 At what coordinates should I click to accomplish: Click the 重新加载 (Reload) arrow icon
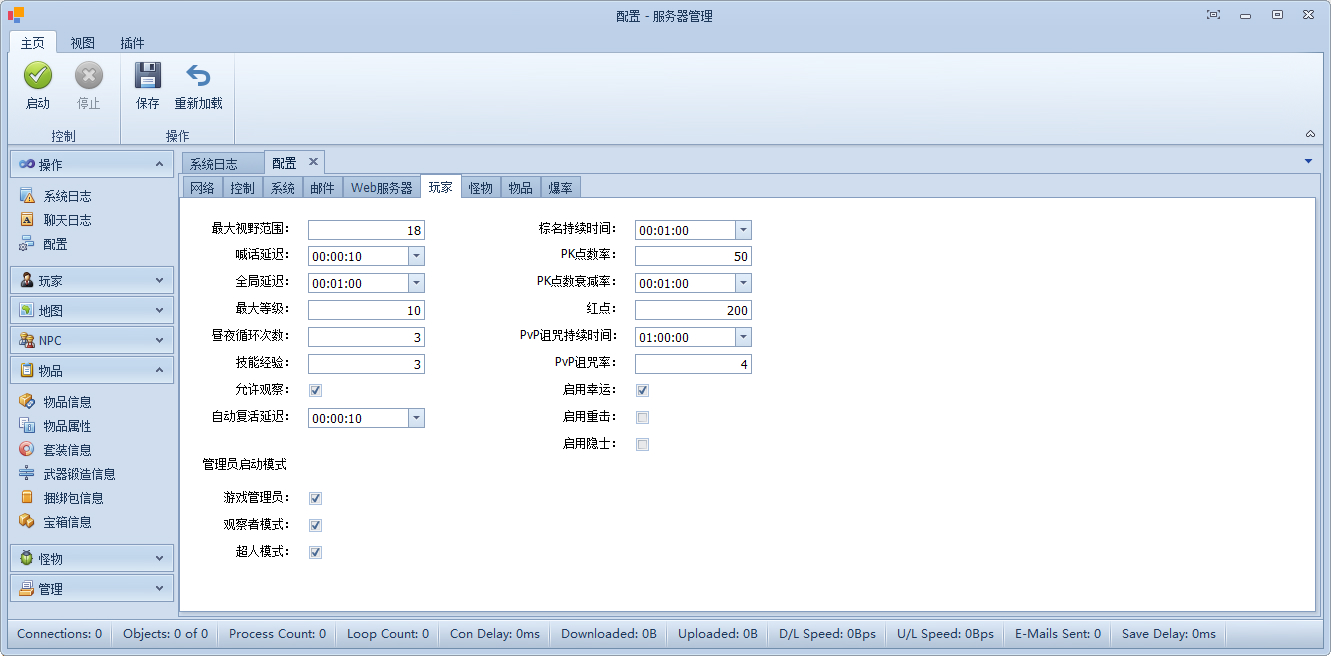tap(198, 77)
